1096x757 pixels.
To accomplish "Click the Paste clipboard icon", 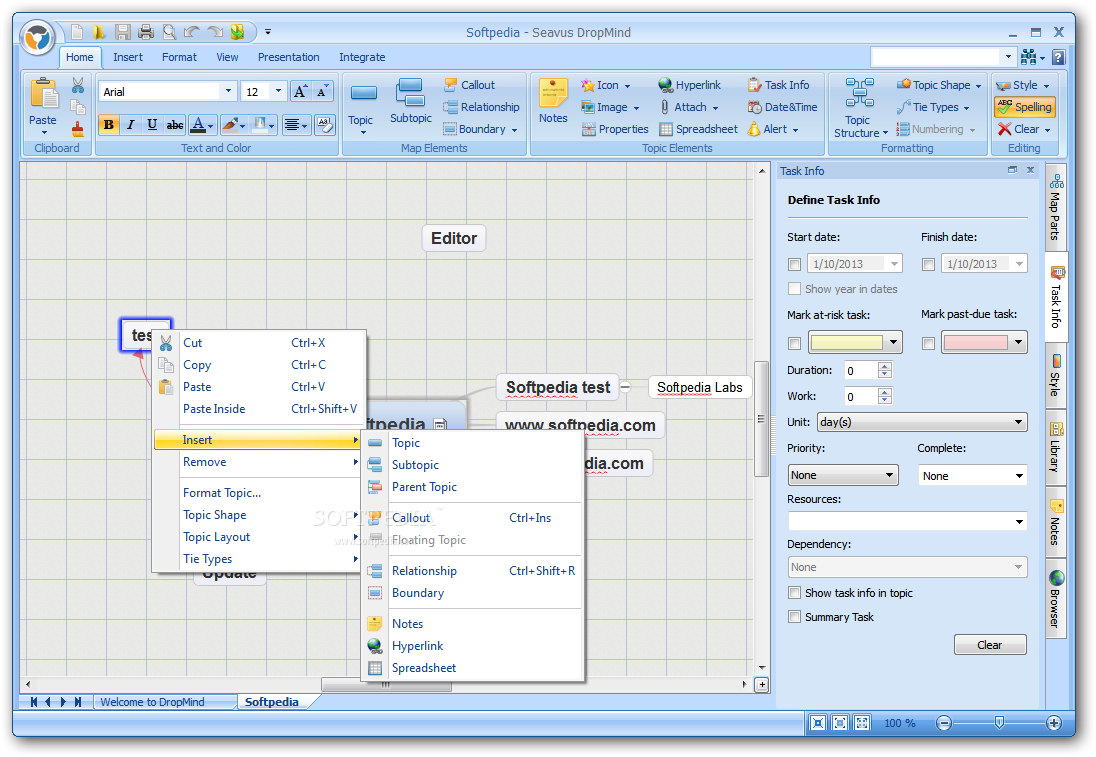I will coord(43,94).
